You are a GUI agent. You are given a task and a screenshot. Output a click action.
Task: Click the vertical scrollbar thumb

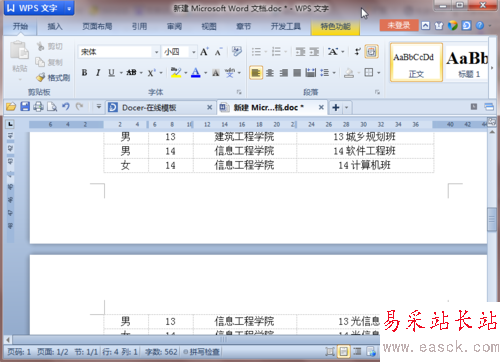492,219
